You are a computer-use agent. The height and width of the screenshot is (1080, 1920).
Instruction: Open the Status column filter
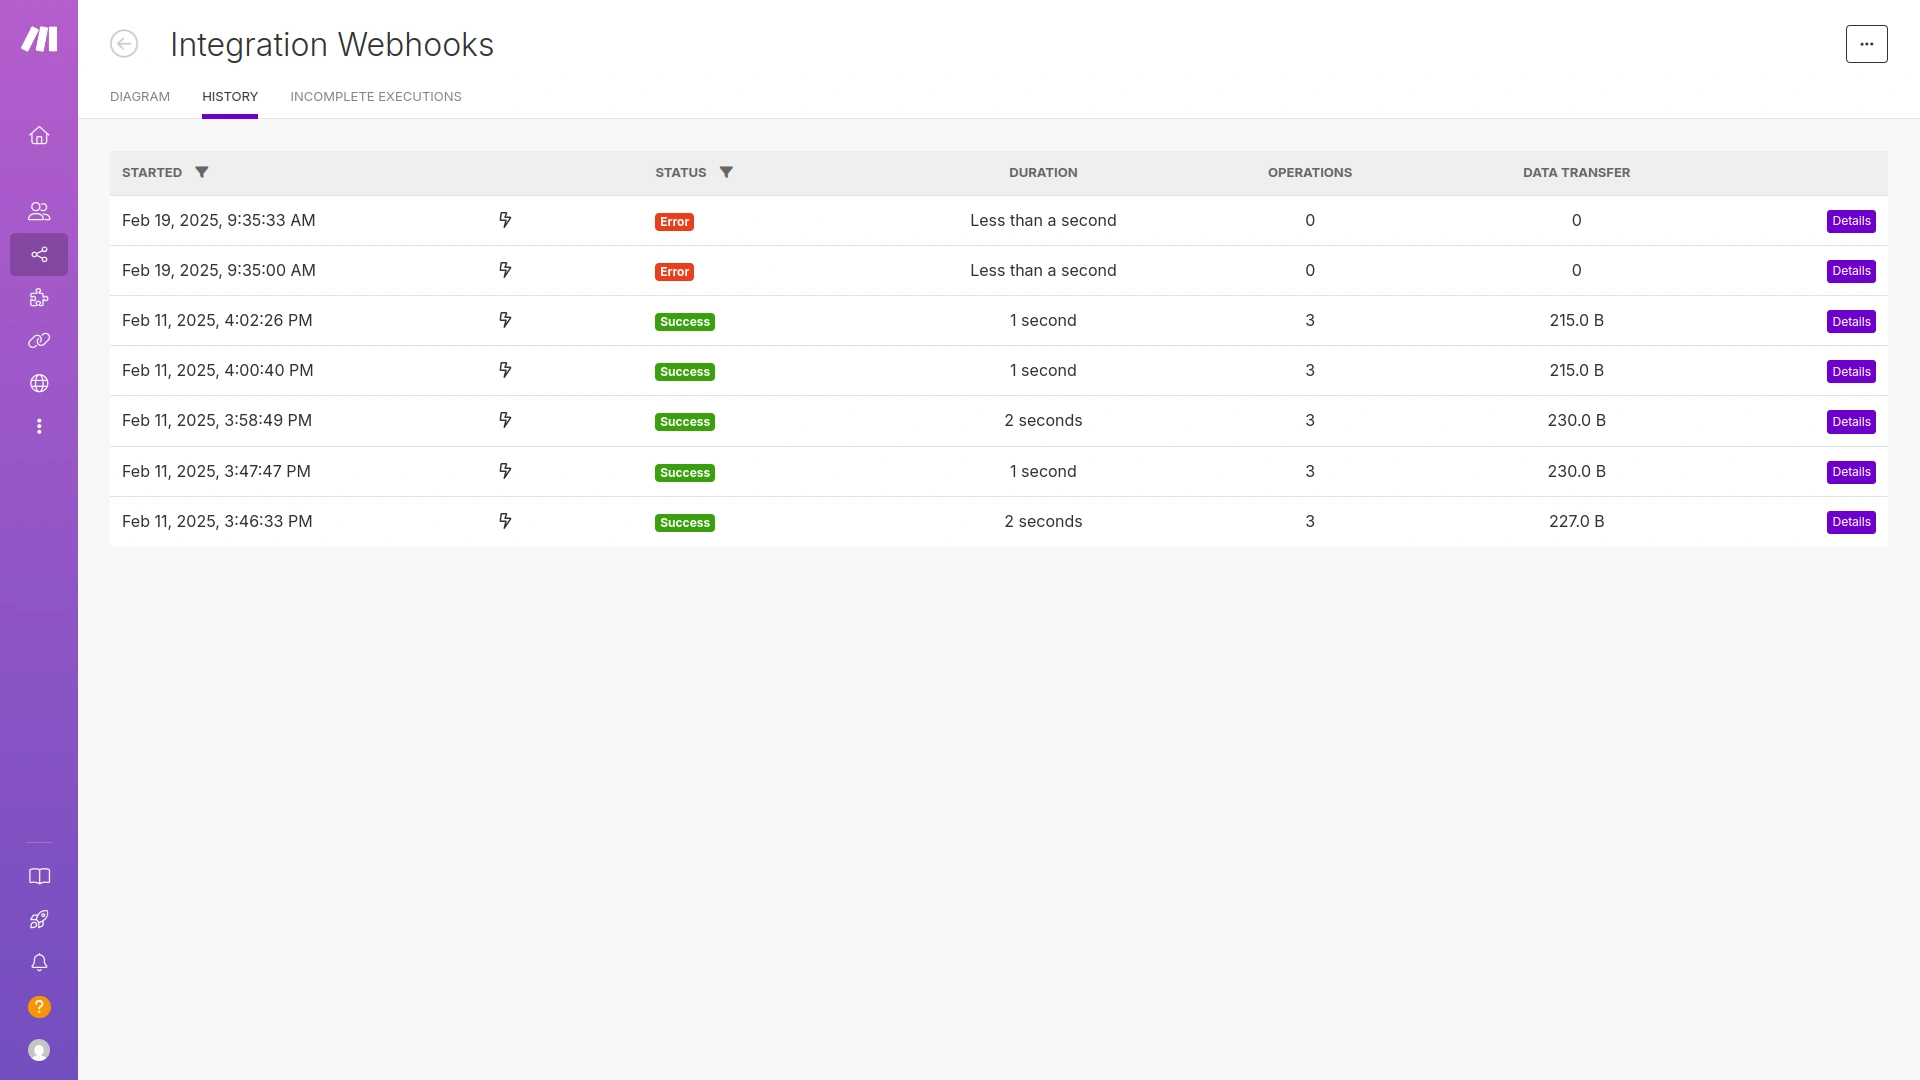click(x=726, y=173)
